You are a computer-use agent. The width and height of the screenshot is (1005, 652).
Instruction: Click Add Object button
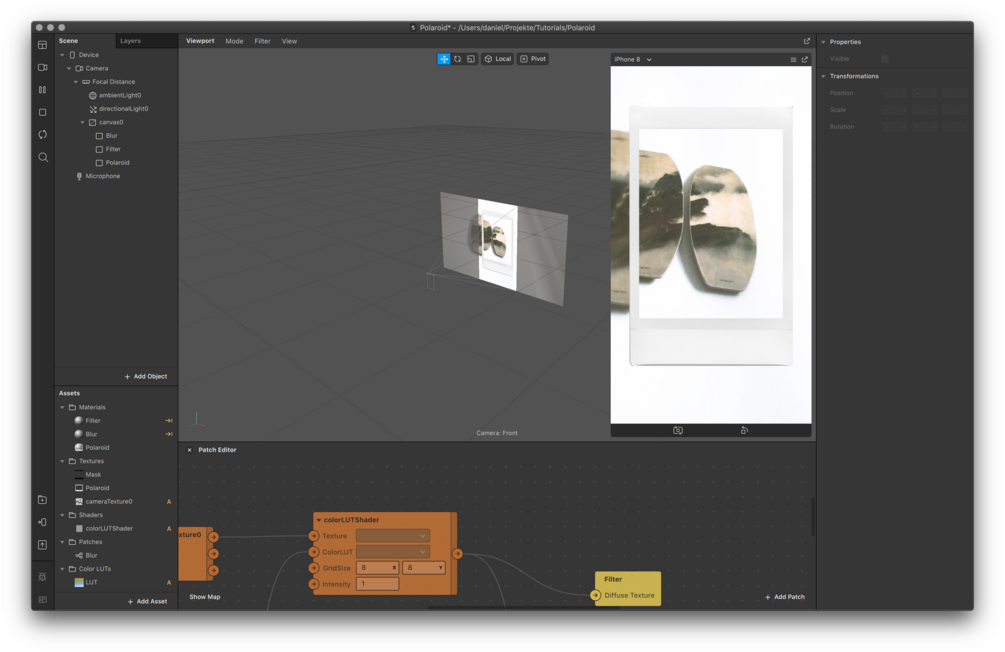[145, 376]
